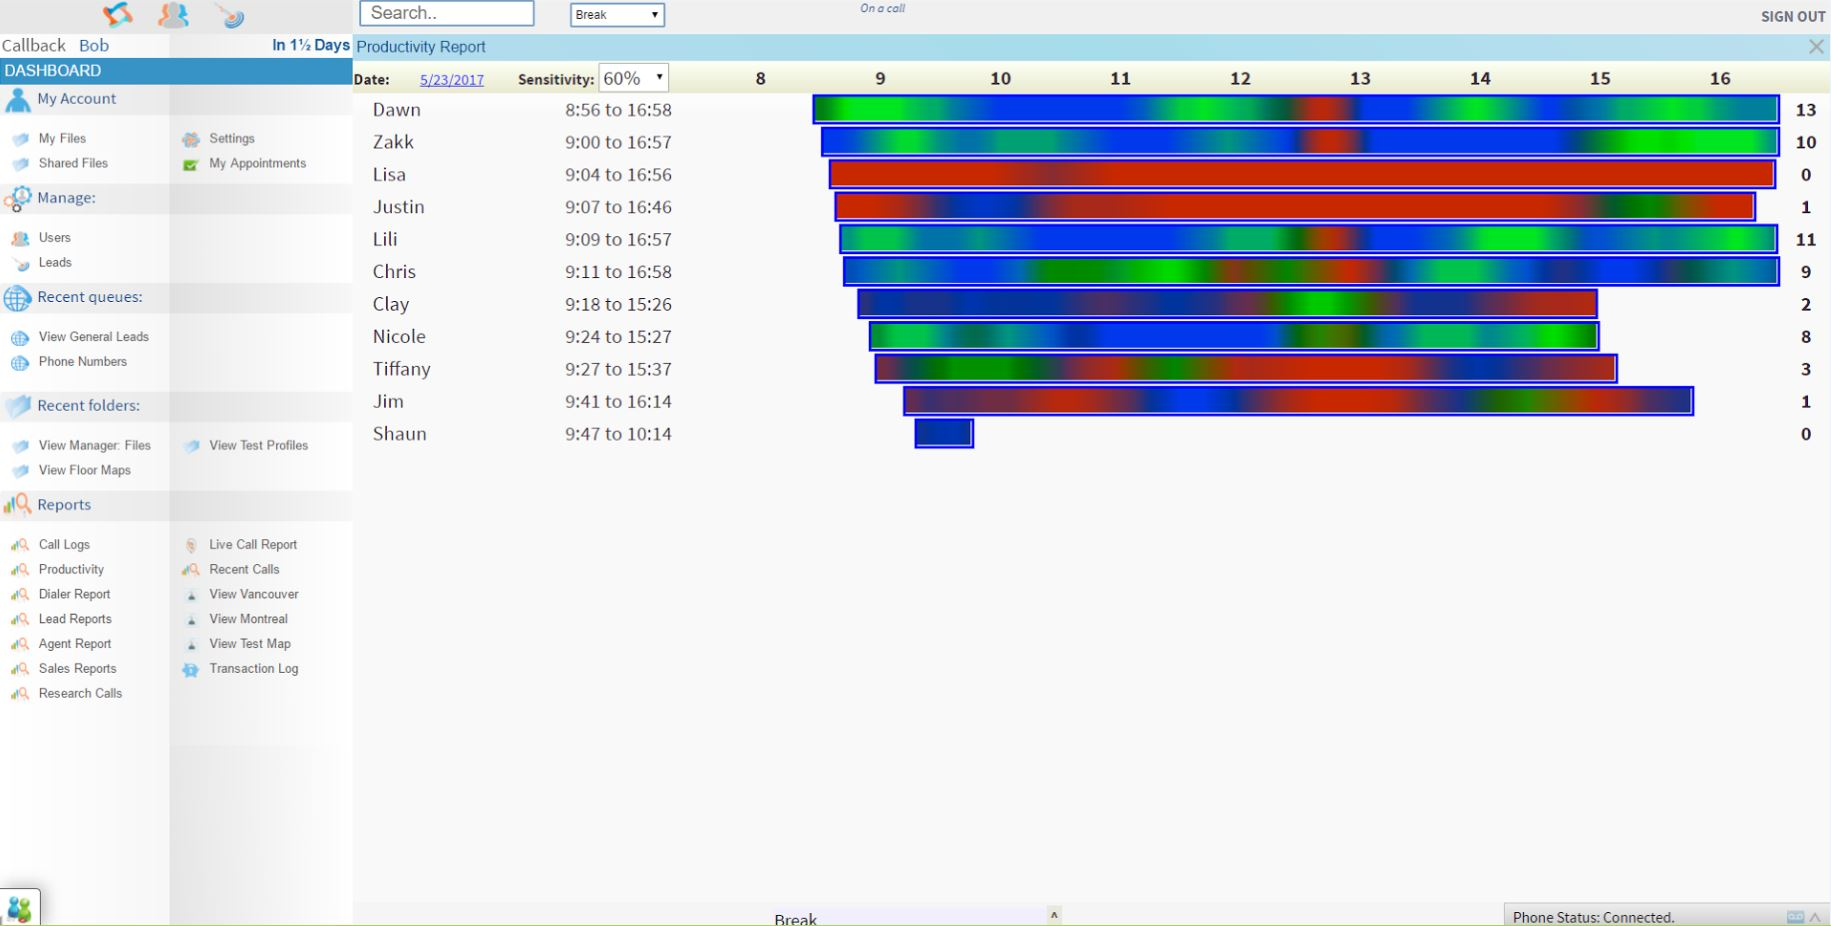
Task: Click the Live Call Report icon
Action: (191, 545)
